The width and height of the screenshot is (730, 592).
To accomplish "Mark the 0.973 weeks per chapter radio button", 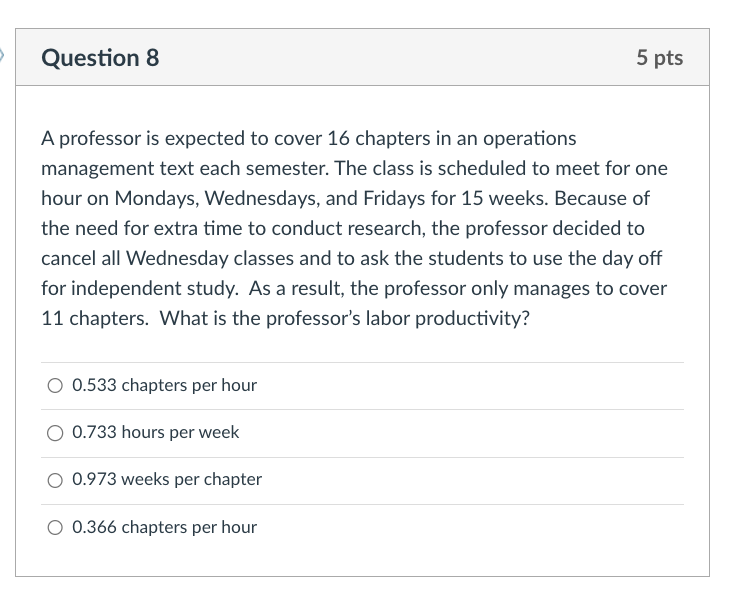I will tap(56, 479).
